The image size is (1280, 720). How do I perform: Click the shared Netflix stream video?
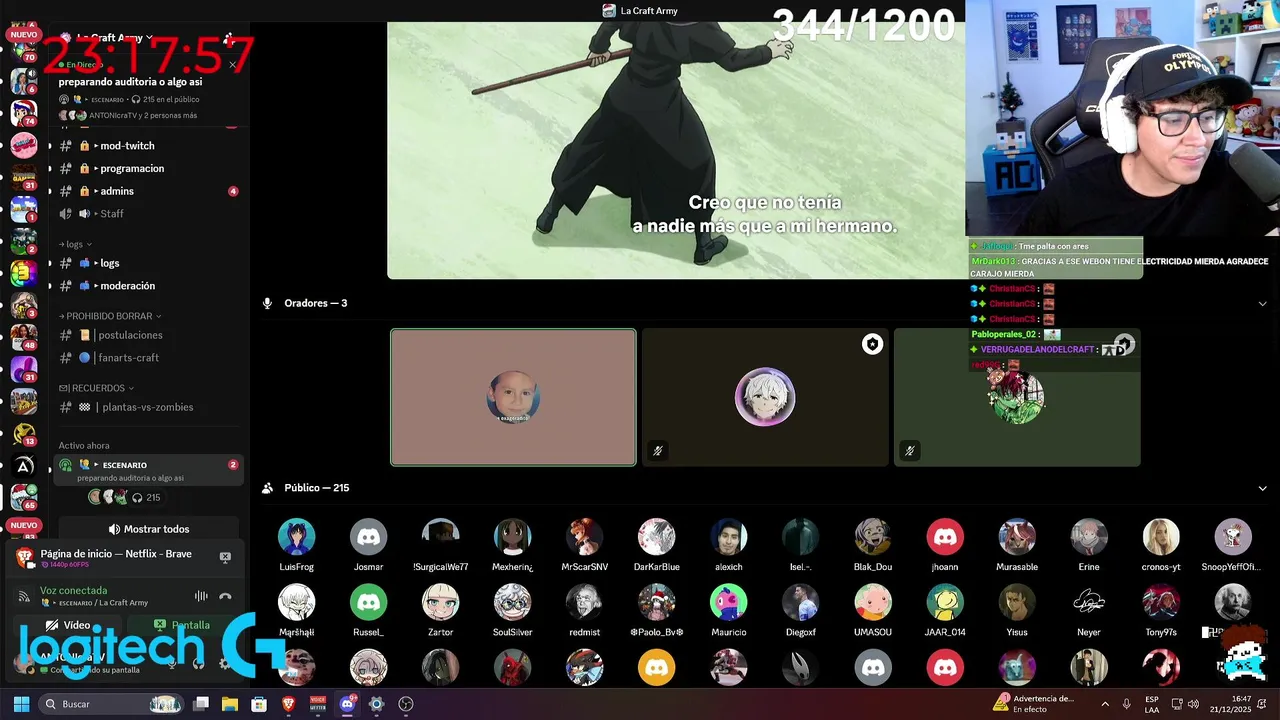(676, 150)
